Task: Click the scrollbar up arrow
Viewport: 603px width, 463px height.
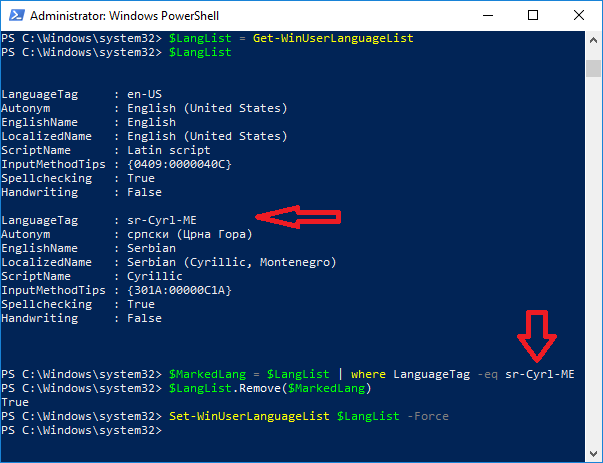Action: click(593, 40)
